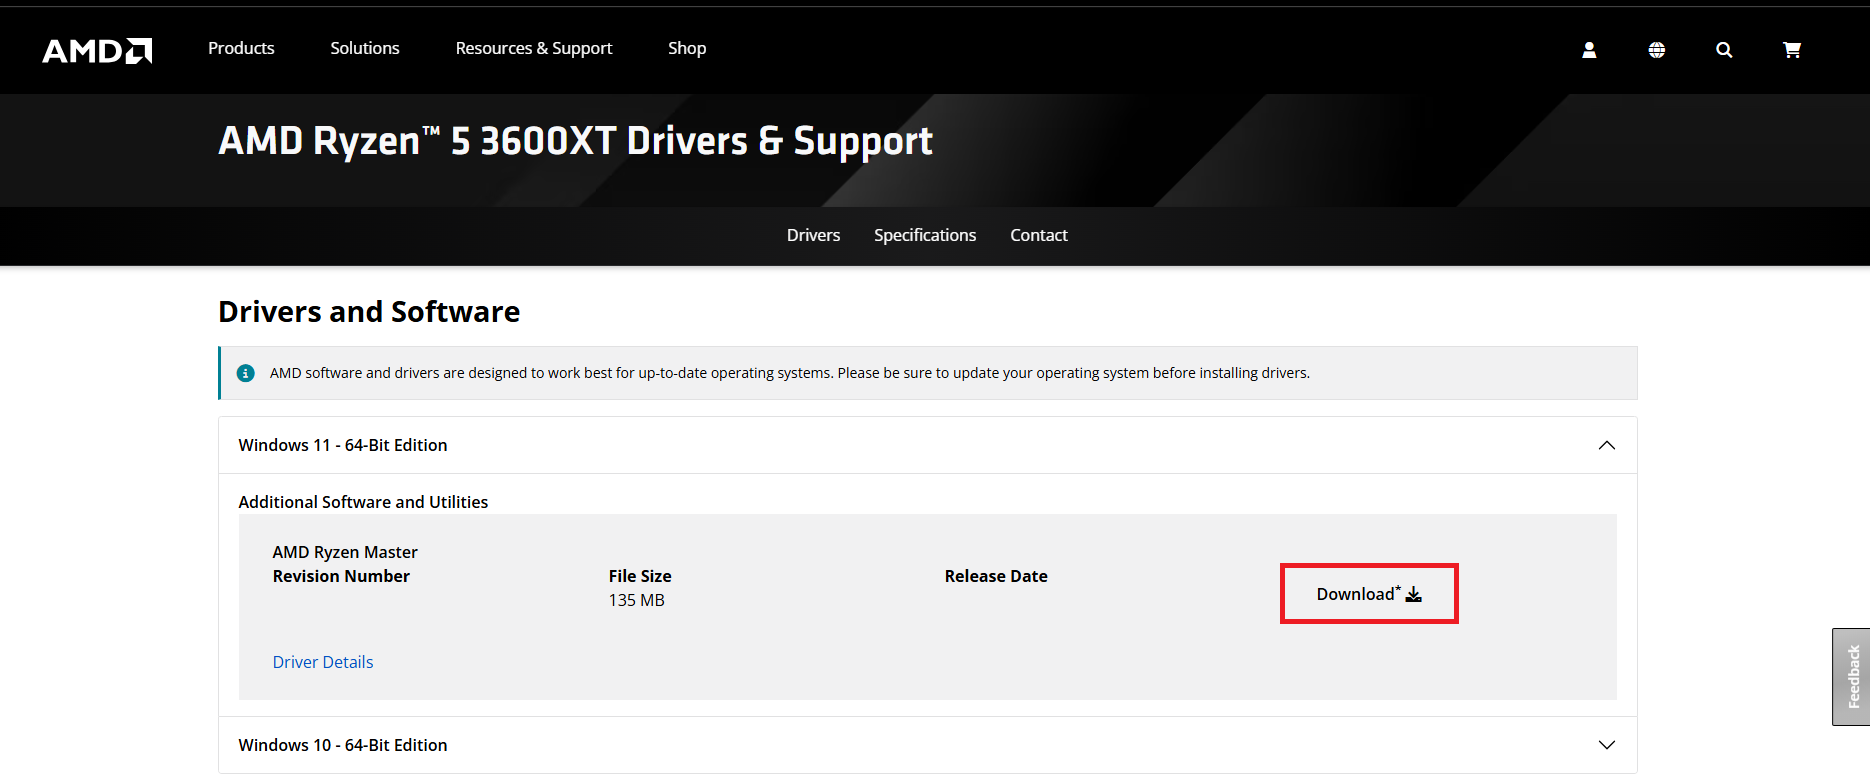Screen dimensions: 1870x779
Task: Click the 135 MB file size value
Action: (637, 600)
